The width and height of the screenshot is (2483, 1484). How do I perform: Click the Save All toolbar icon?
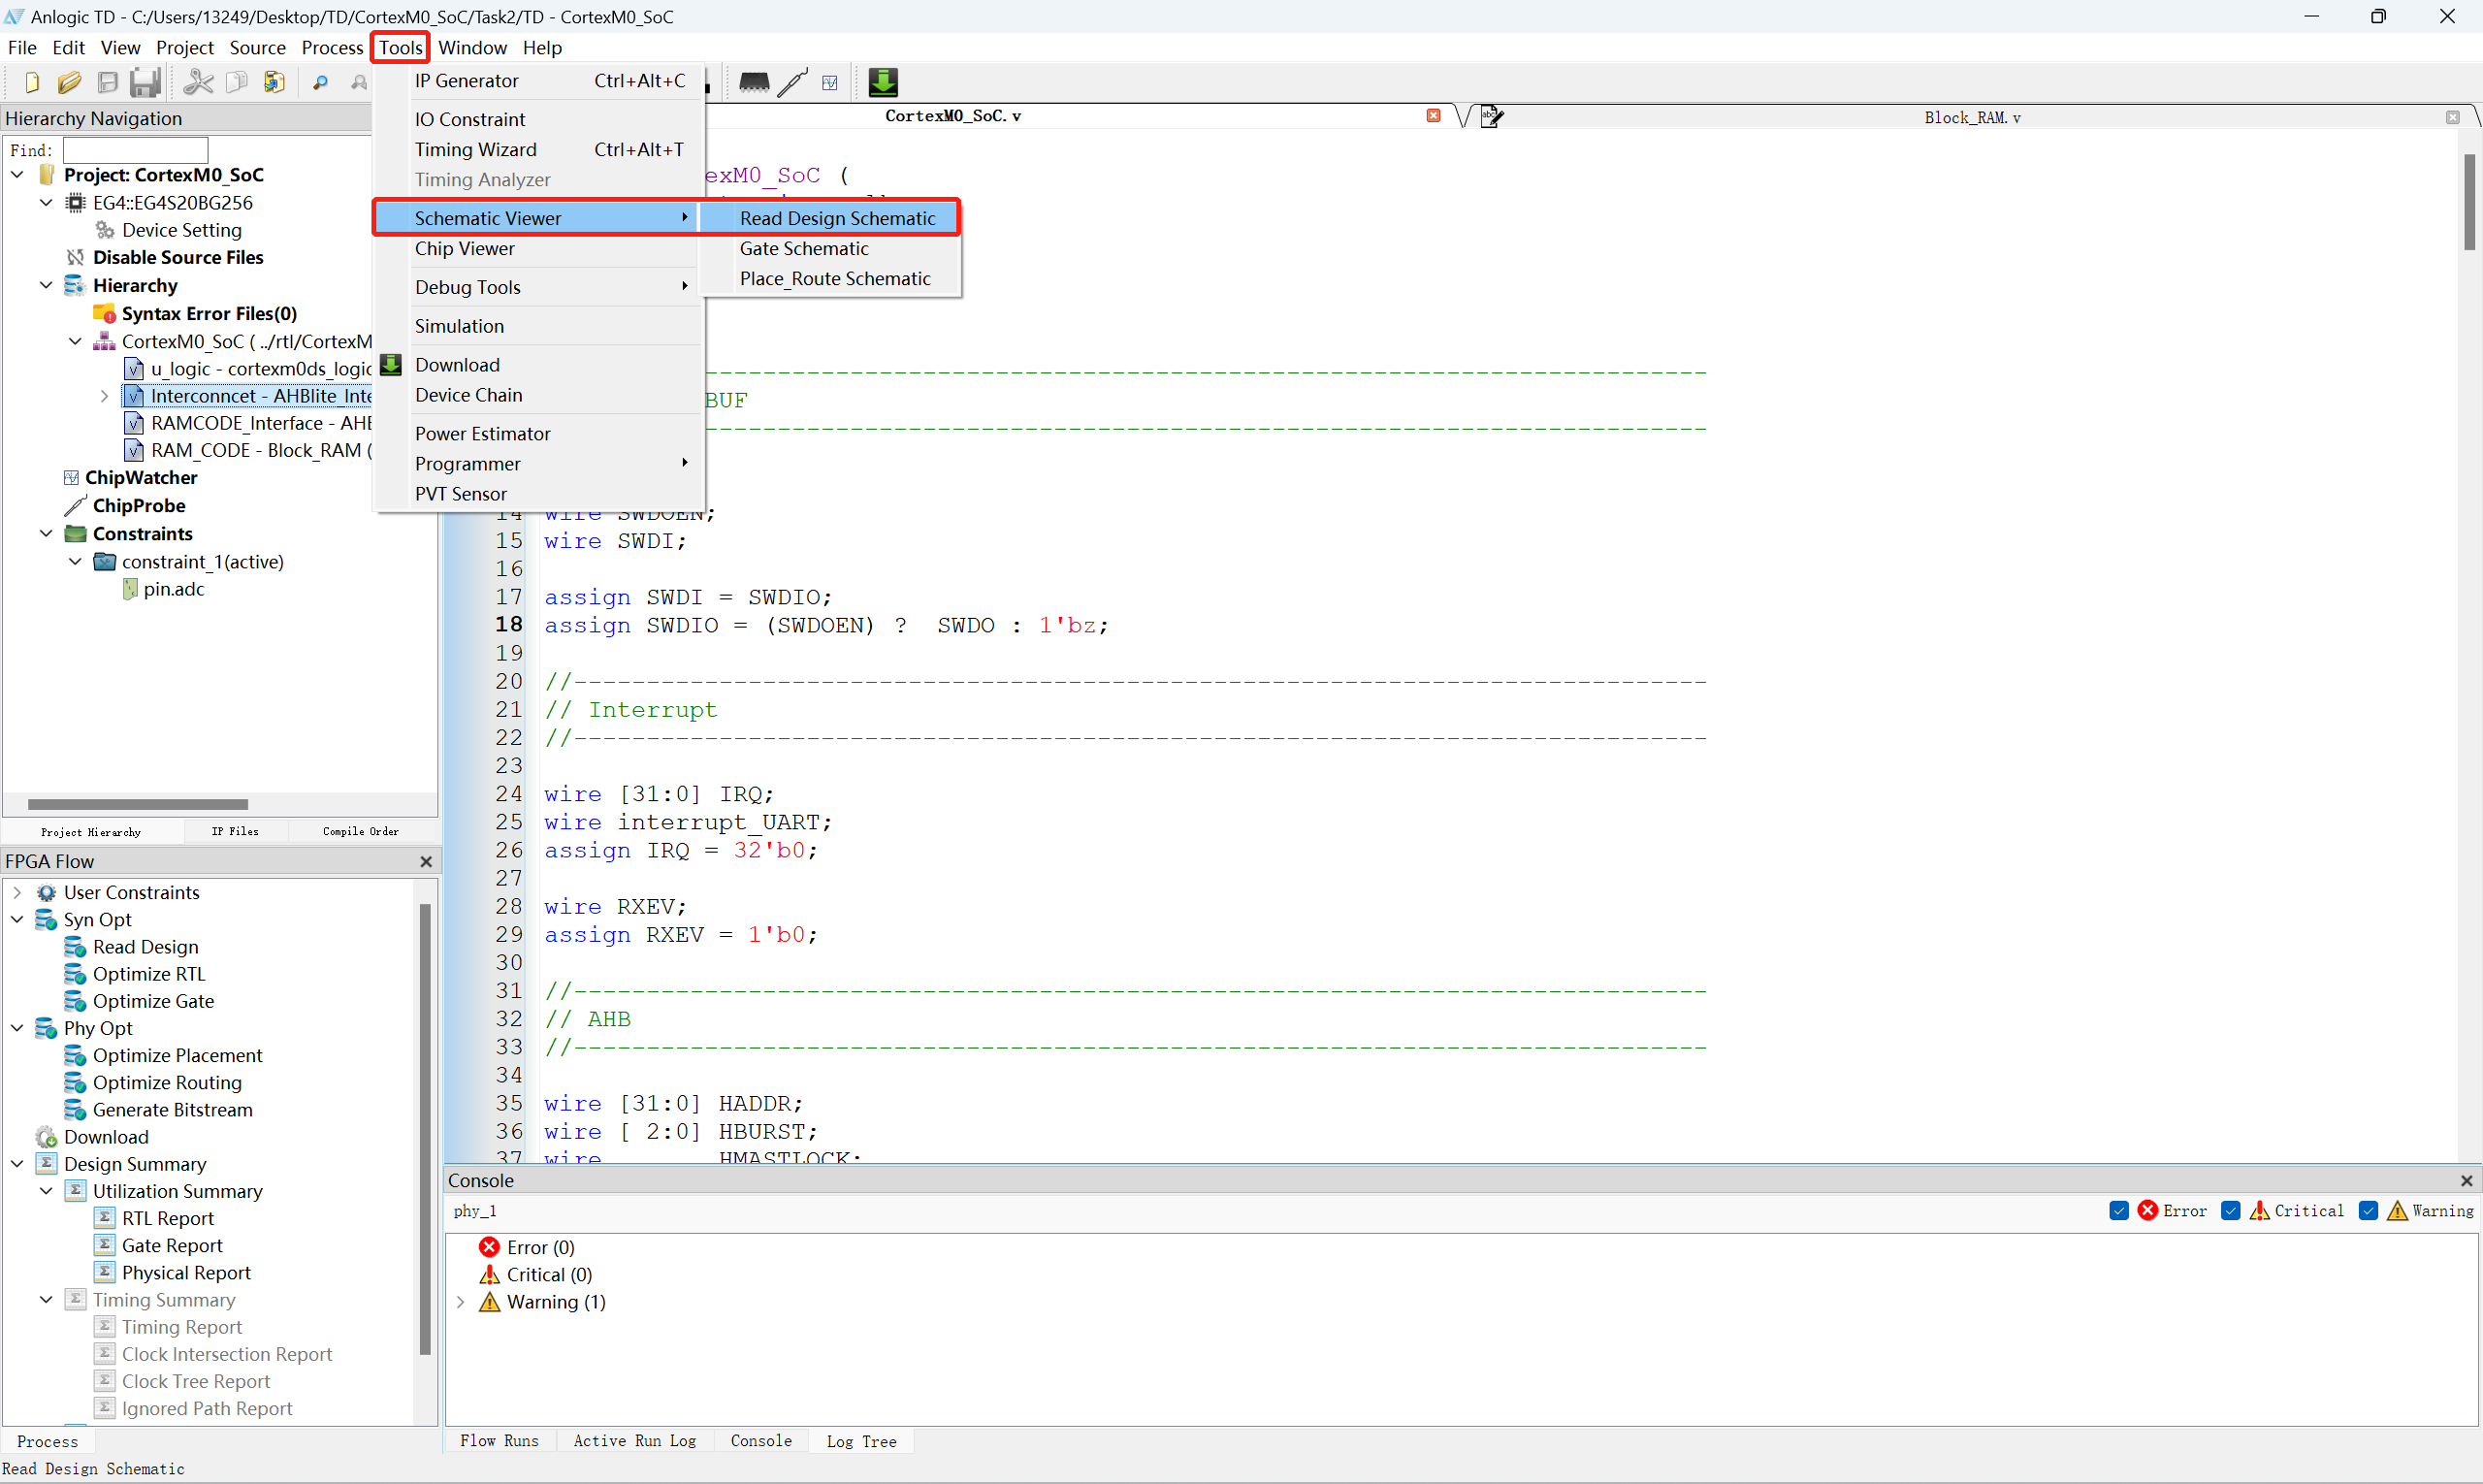[146, 82]
